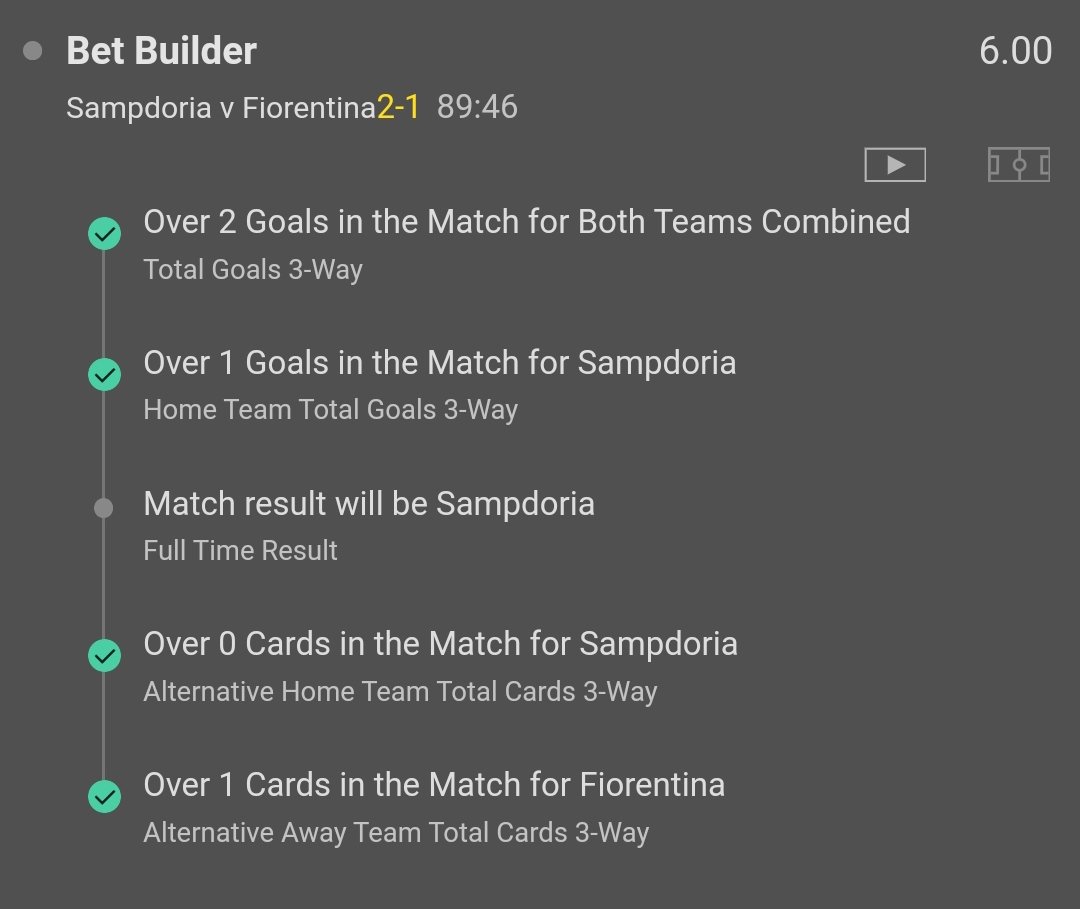Click the 89:46 match clock
Image resolution: width=1080 pixels, height=909 pixels.
coord(477,108)
